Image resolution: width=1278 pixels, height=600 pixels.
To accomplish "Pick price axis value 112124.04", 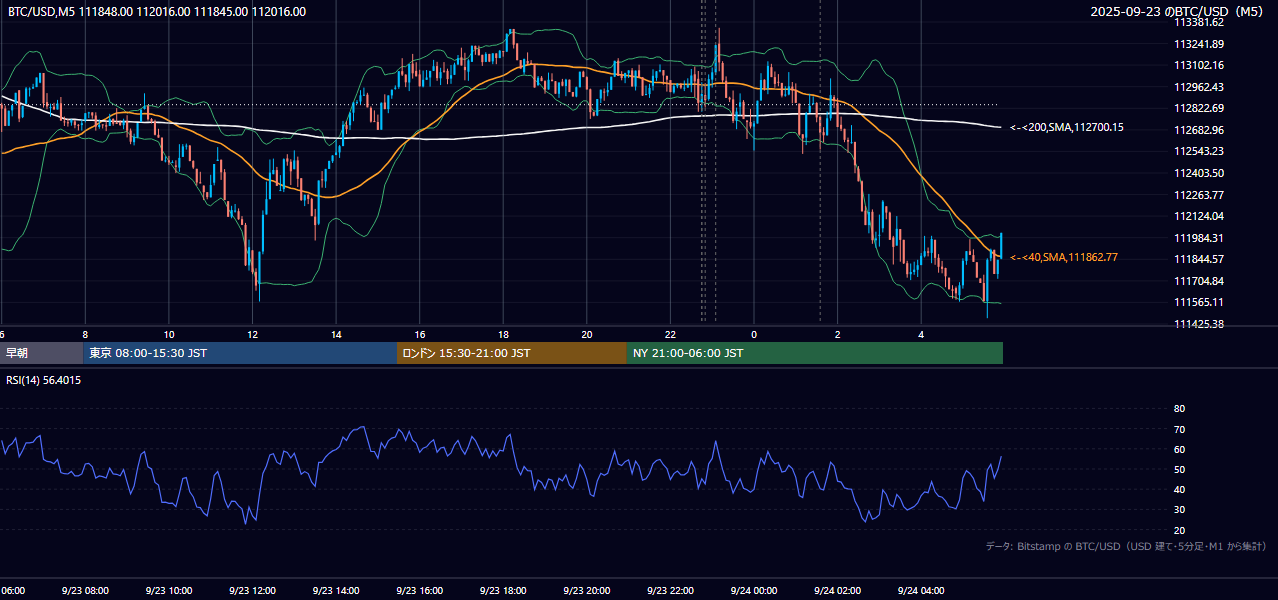I will (x=1198, y=216).
